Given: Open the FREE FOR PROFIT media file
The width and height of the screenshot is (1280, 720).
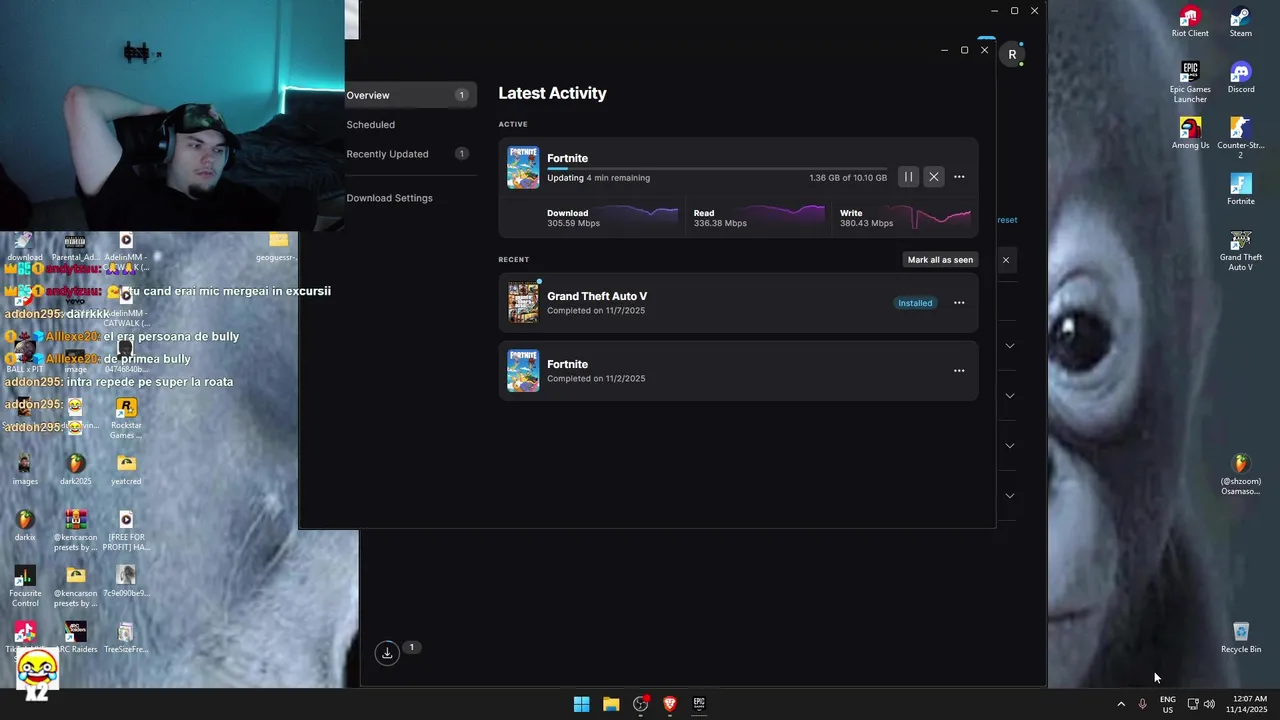Looking at the screenshot, I should tap(126, 531).
